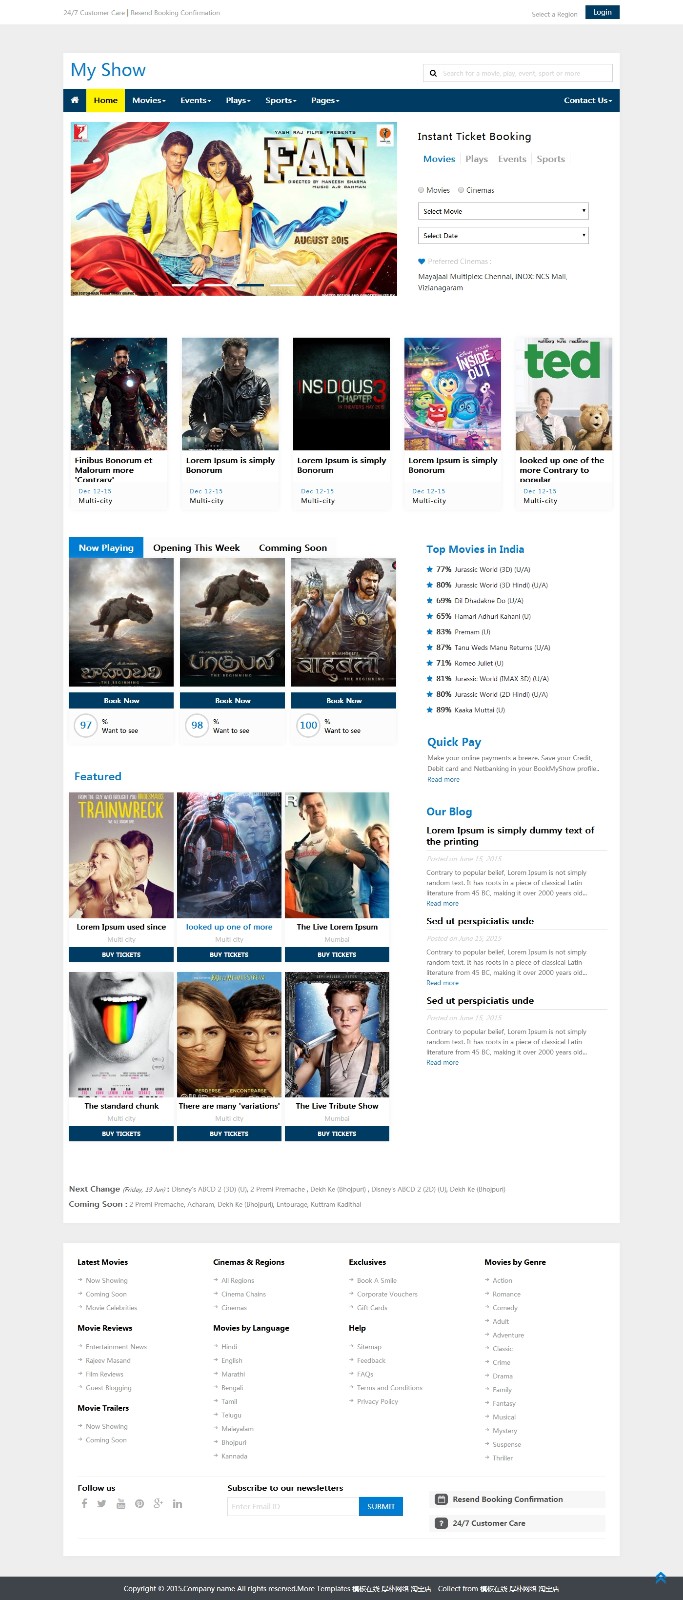Select the Cinemas radio button
This screenshot has height=1600, width=683.
(x=461, y=190)
